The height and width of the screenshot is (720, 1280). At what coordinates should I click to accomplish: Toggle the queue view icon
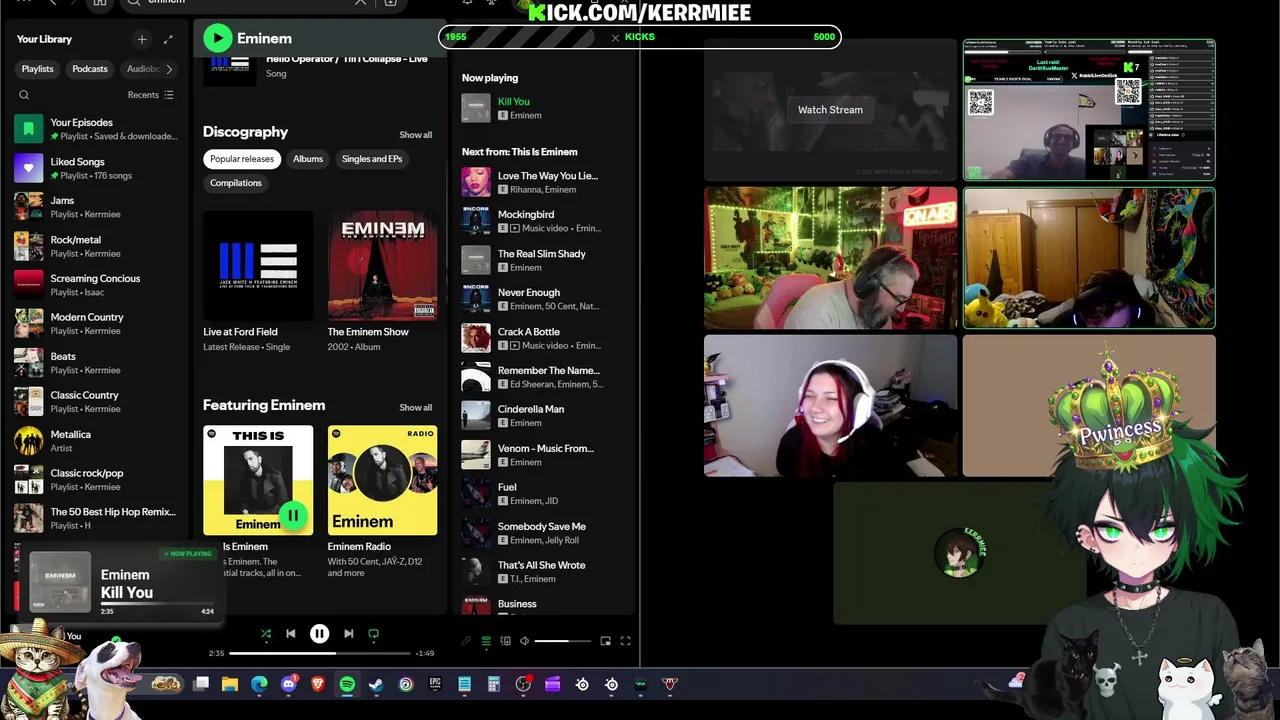click(x=486, y=641)
